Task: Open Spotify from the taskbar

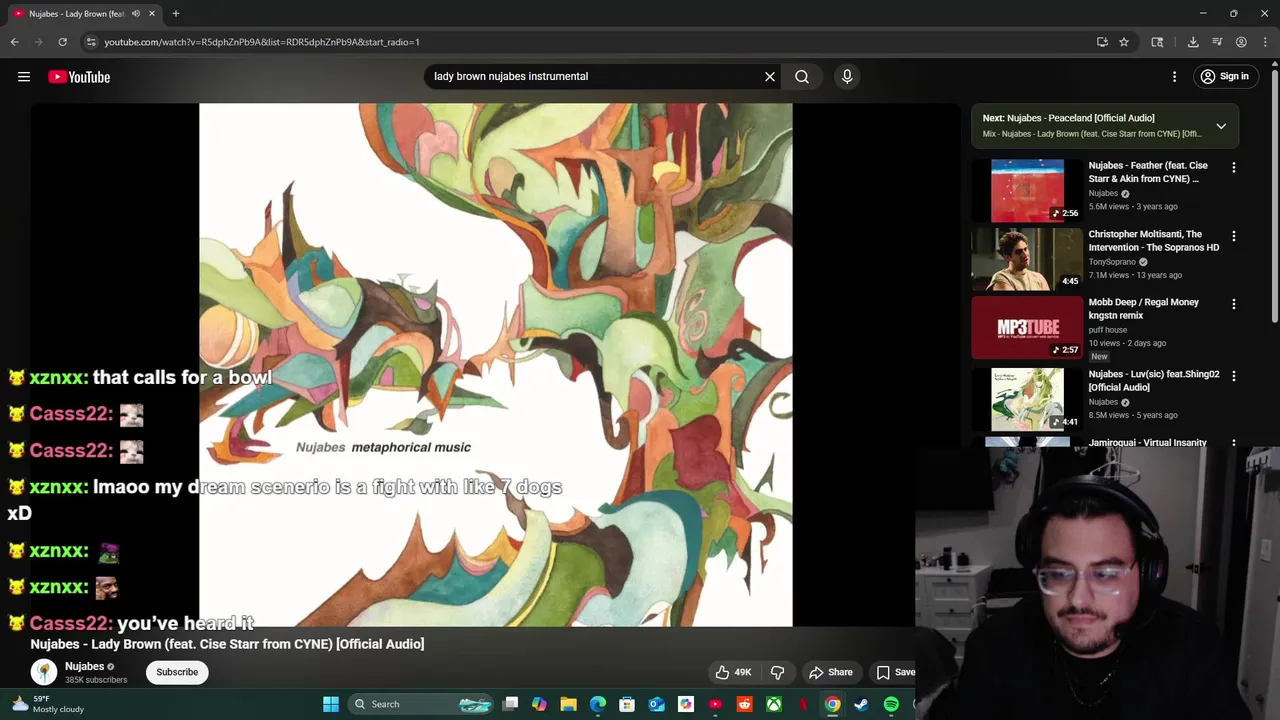Action: [891, 704]
